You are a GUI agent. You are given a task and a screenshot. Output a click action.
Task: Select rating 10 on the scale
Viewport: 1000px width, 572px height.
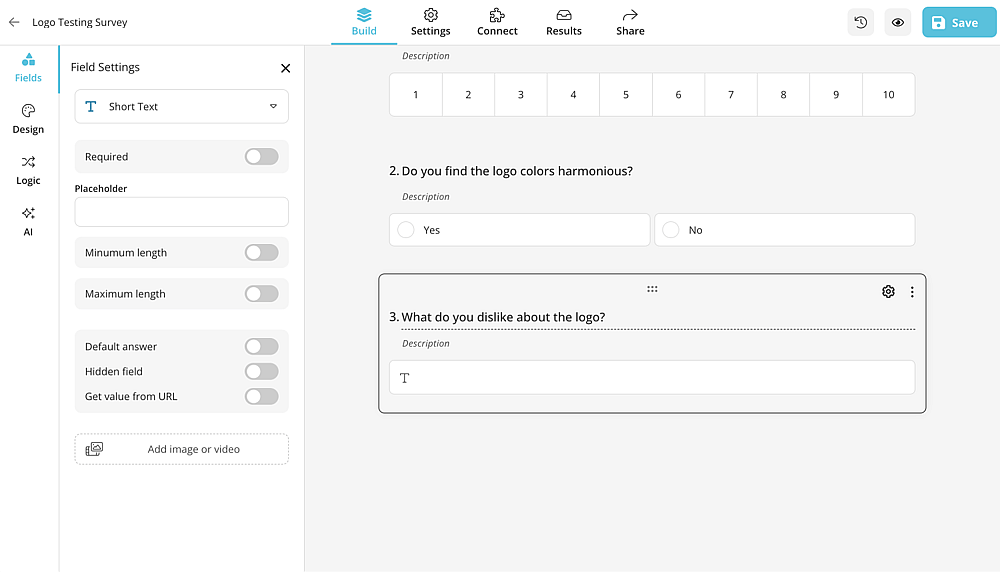point(888,94)
